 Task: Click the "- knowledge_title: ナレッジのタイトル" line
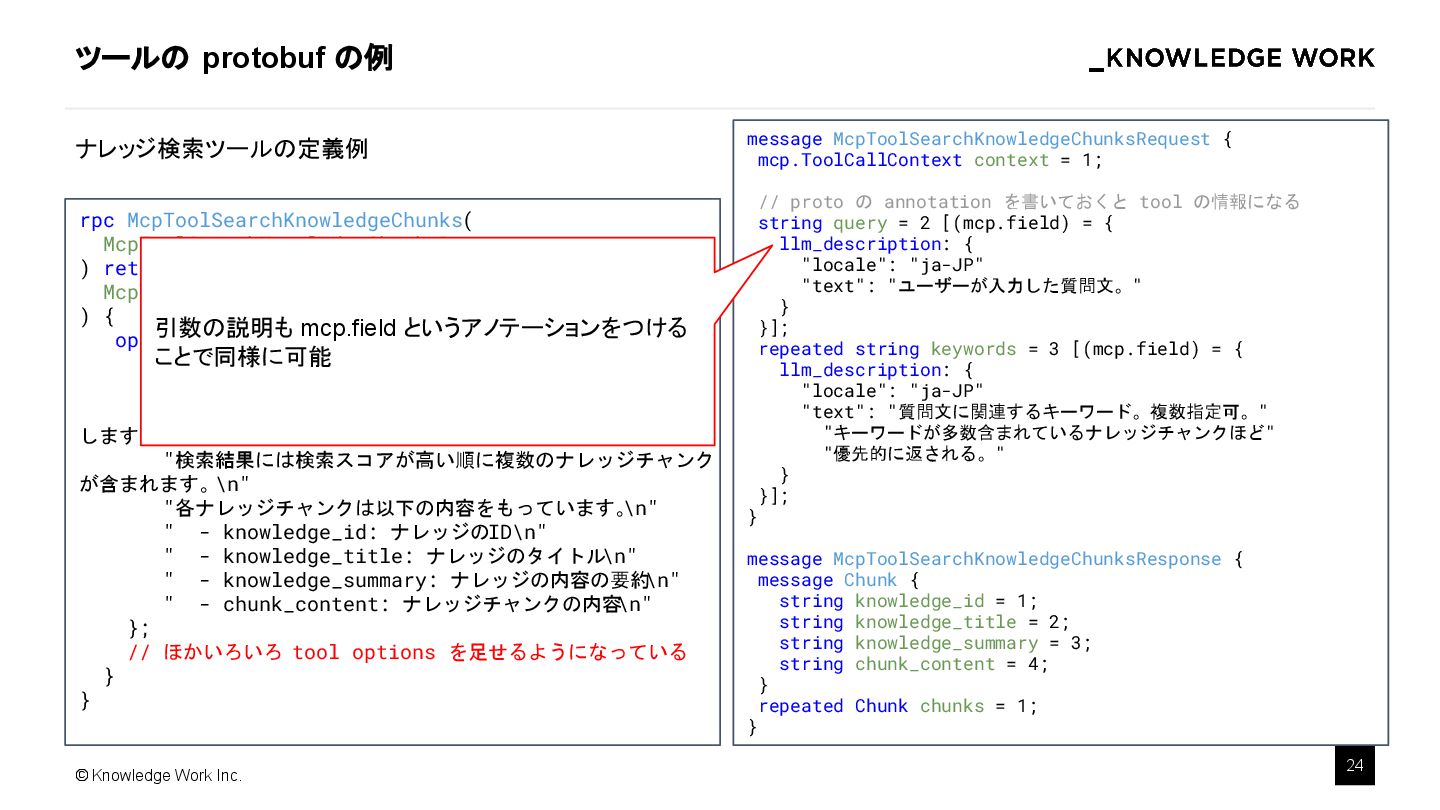tap(401, 556)
